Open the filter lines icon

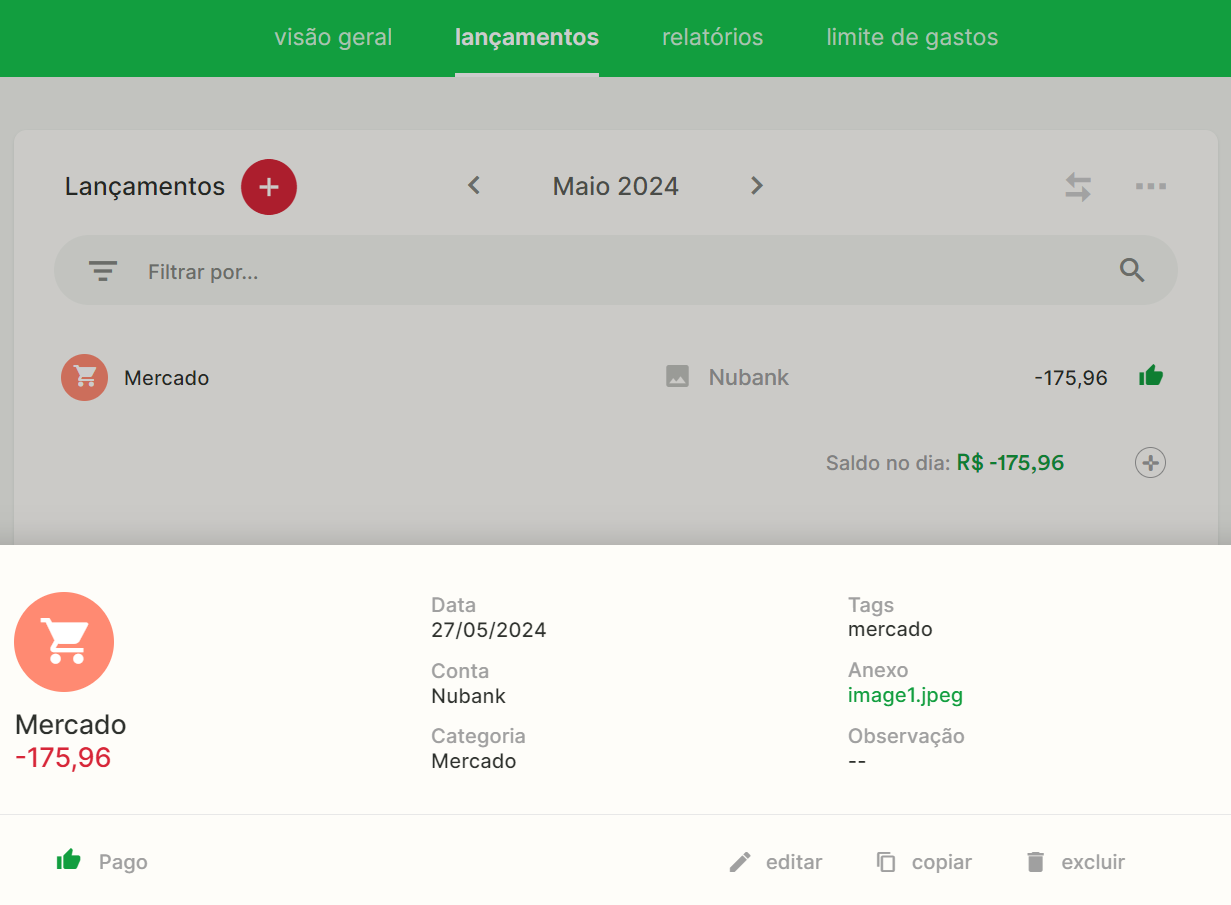click(x=103, y=271)
